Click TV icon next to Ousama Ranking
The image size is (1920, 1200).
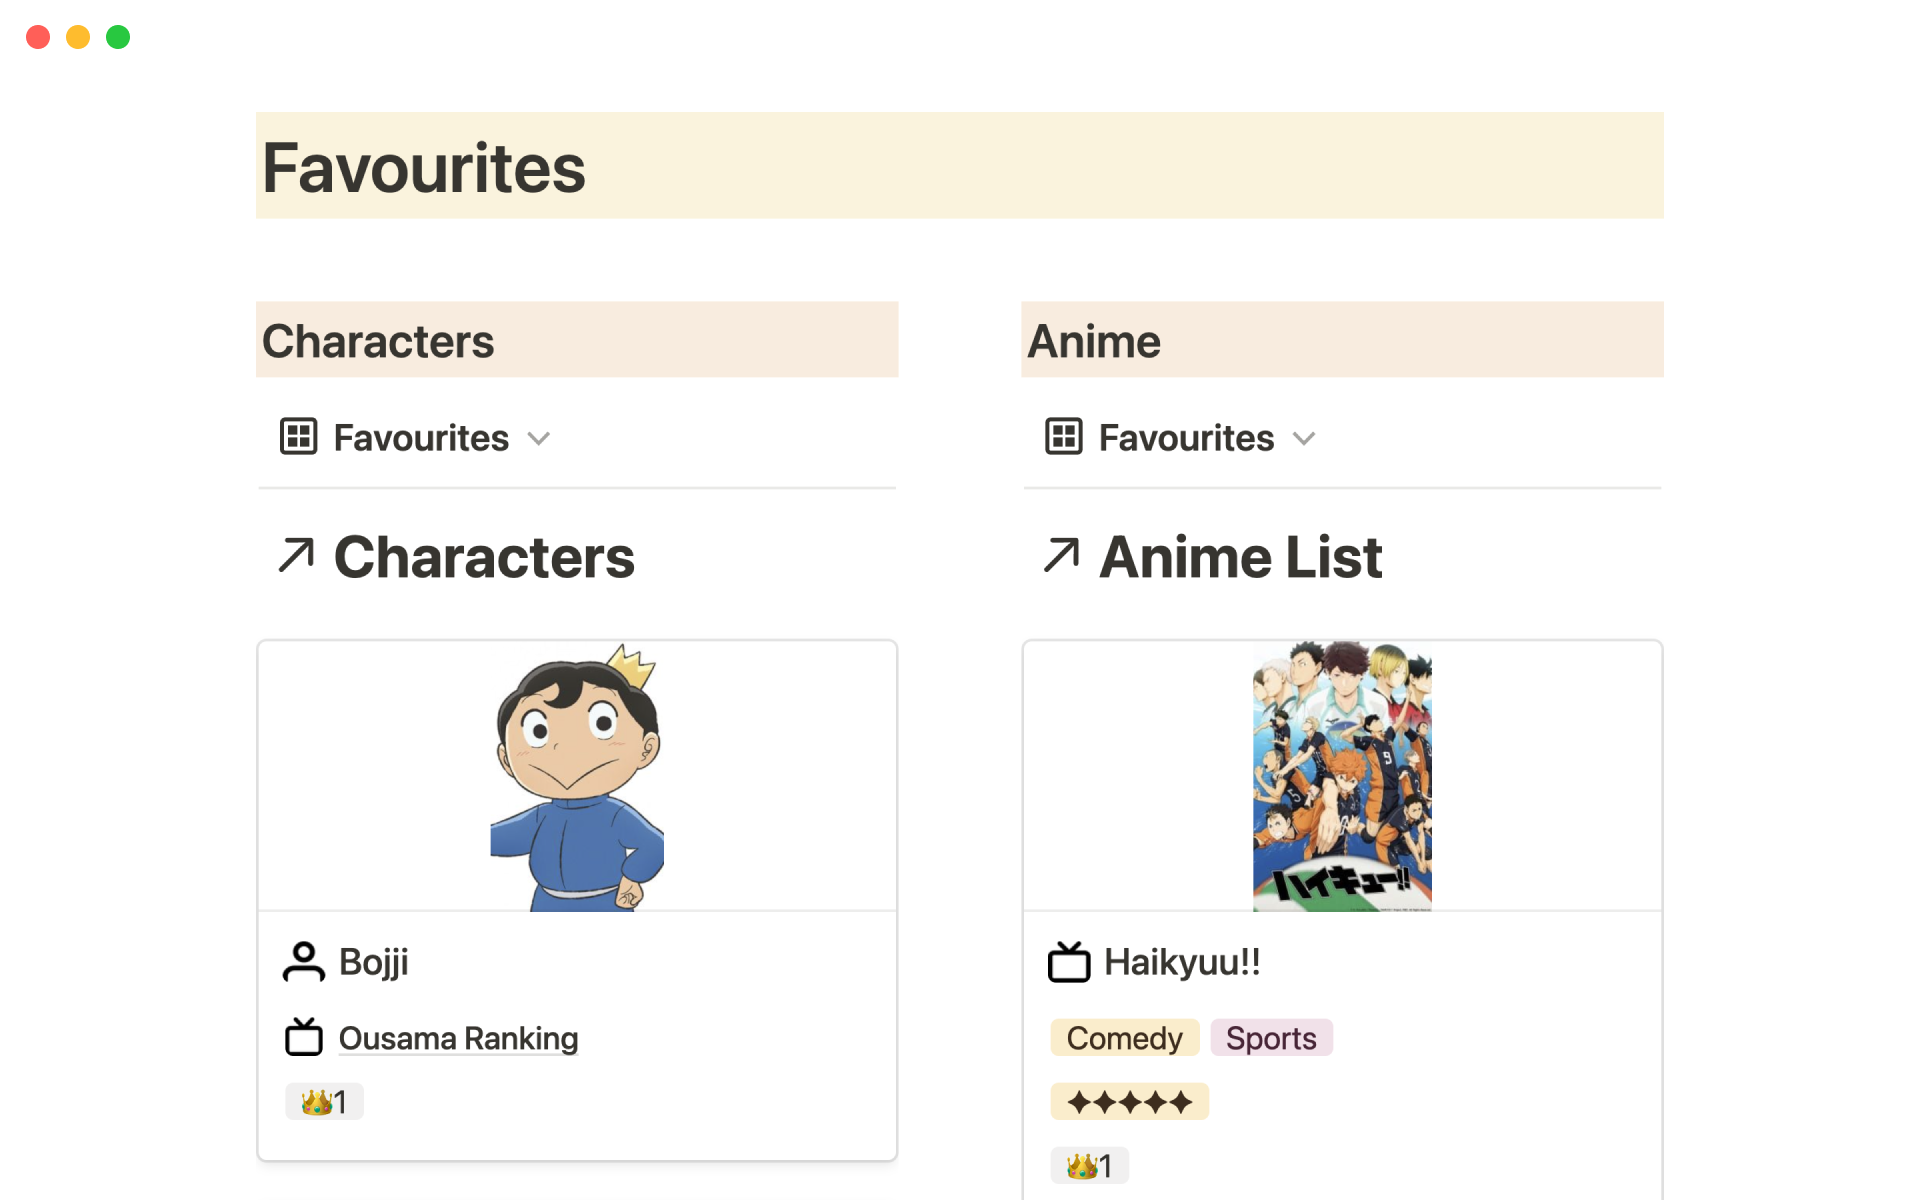[303, 1038]
